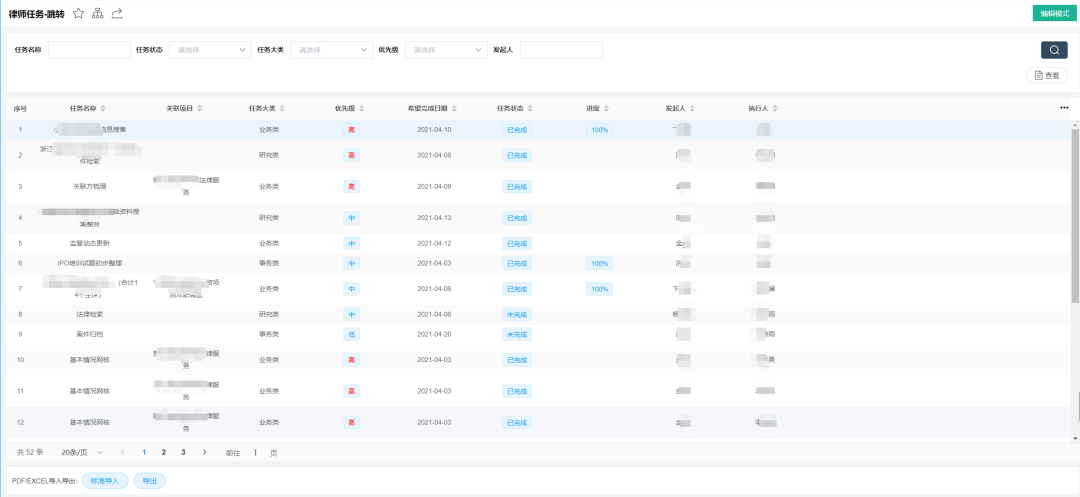This screenshot has height=497, width=1080.
Task: Sort by the 执行人 column arrows
Action: (775, 109)
